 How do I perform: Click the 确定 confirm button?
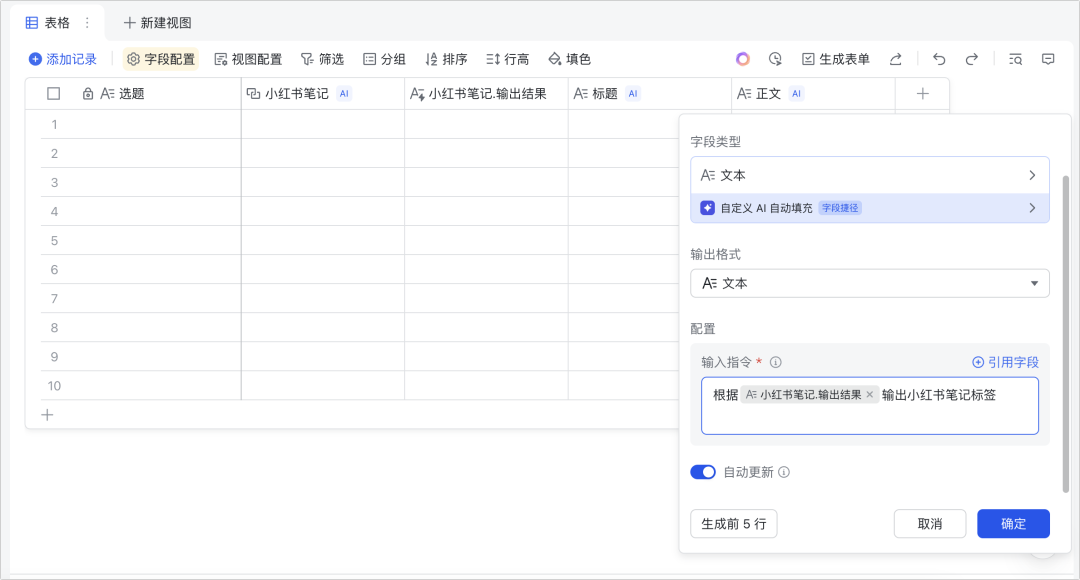(x=1013, y=524)
